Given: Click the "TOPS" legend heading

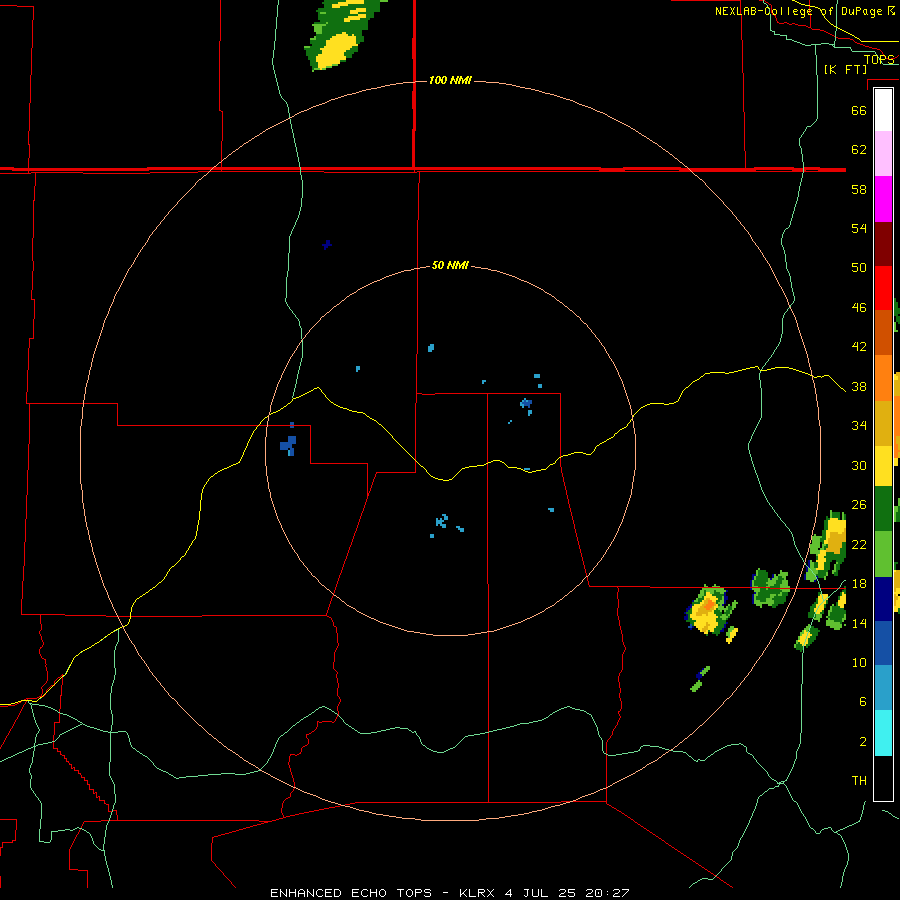Looking at the screenshot, I should (x=879, y=59).
